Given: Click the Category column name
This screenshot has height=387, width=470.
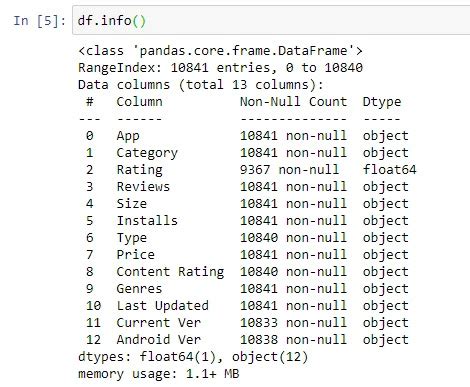Looking at the screenshot, I should coord(147,153).
